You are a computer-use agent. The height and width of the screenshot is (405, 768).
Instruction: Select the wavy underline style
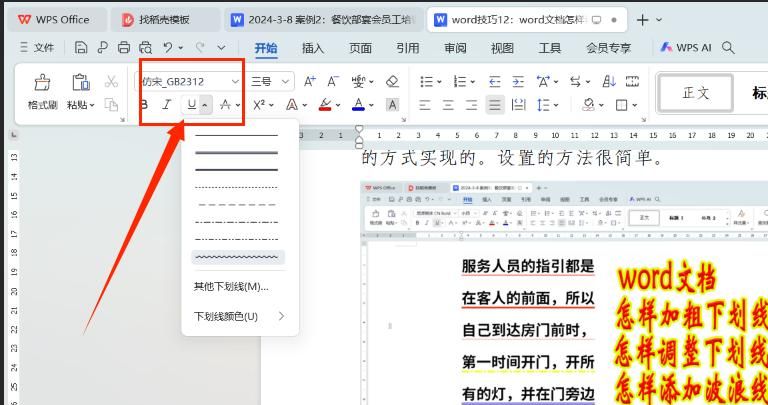[238, 257]
